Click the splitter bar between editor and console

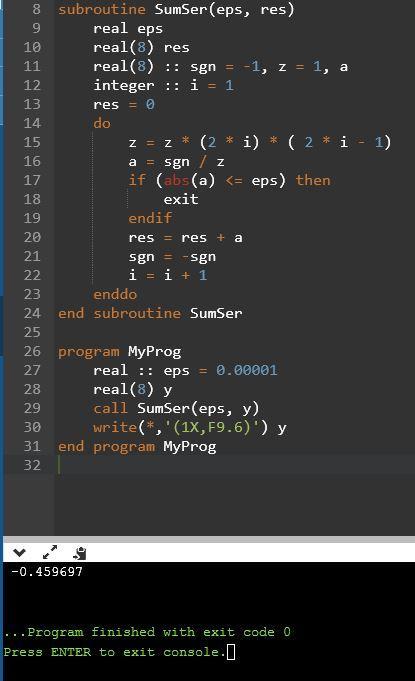pos(209,539)
